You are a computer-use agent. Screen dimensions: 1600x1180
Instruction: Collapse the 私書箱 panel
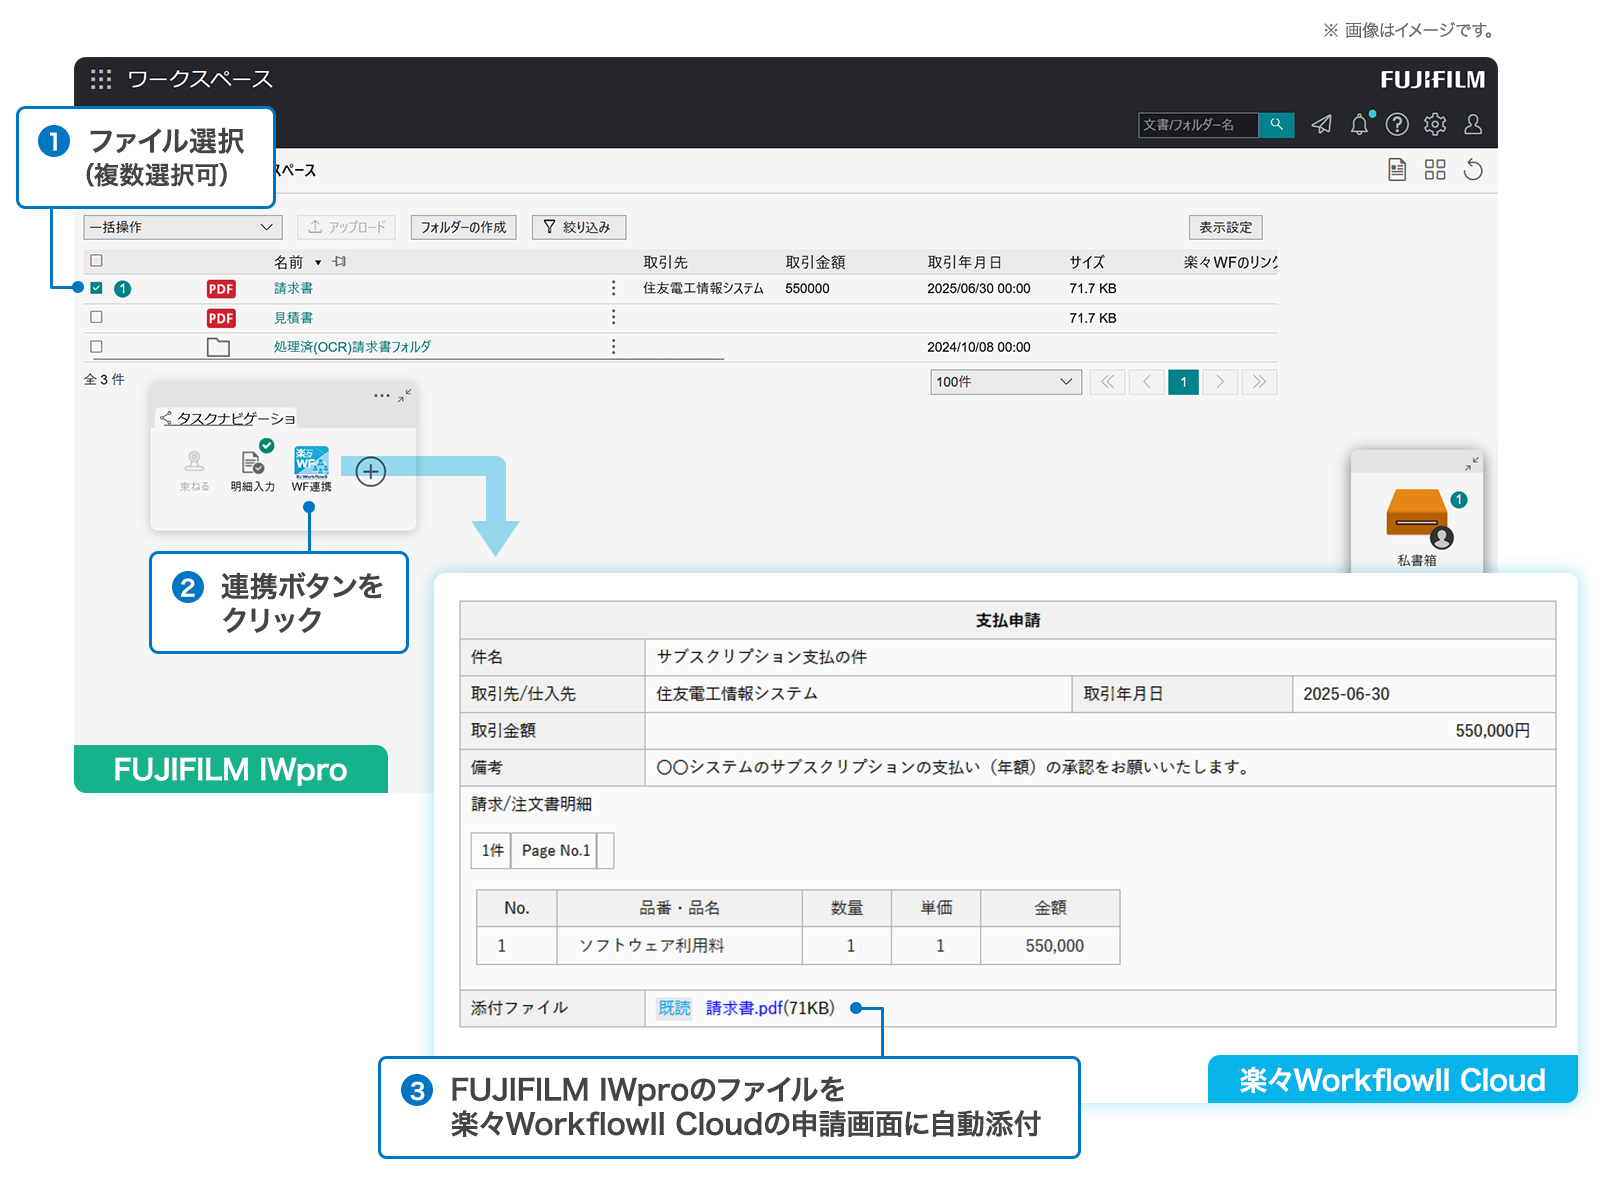[1472, 463]
